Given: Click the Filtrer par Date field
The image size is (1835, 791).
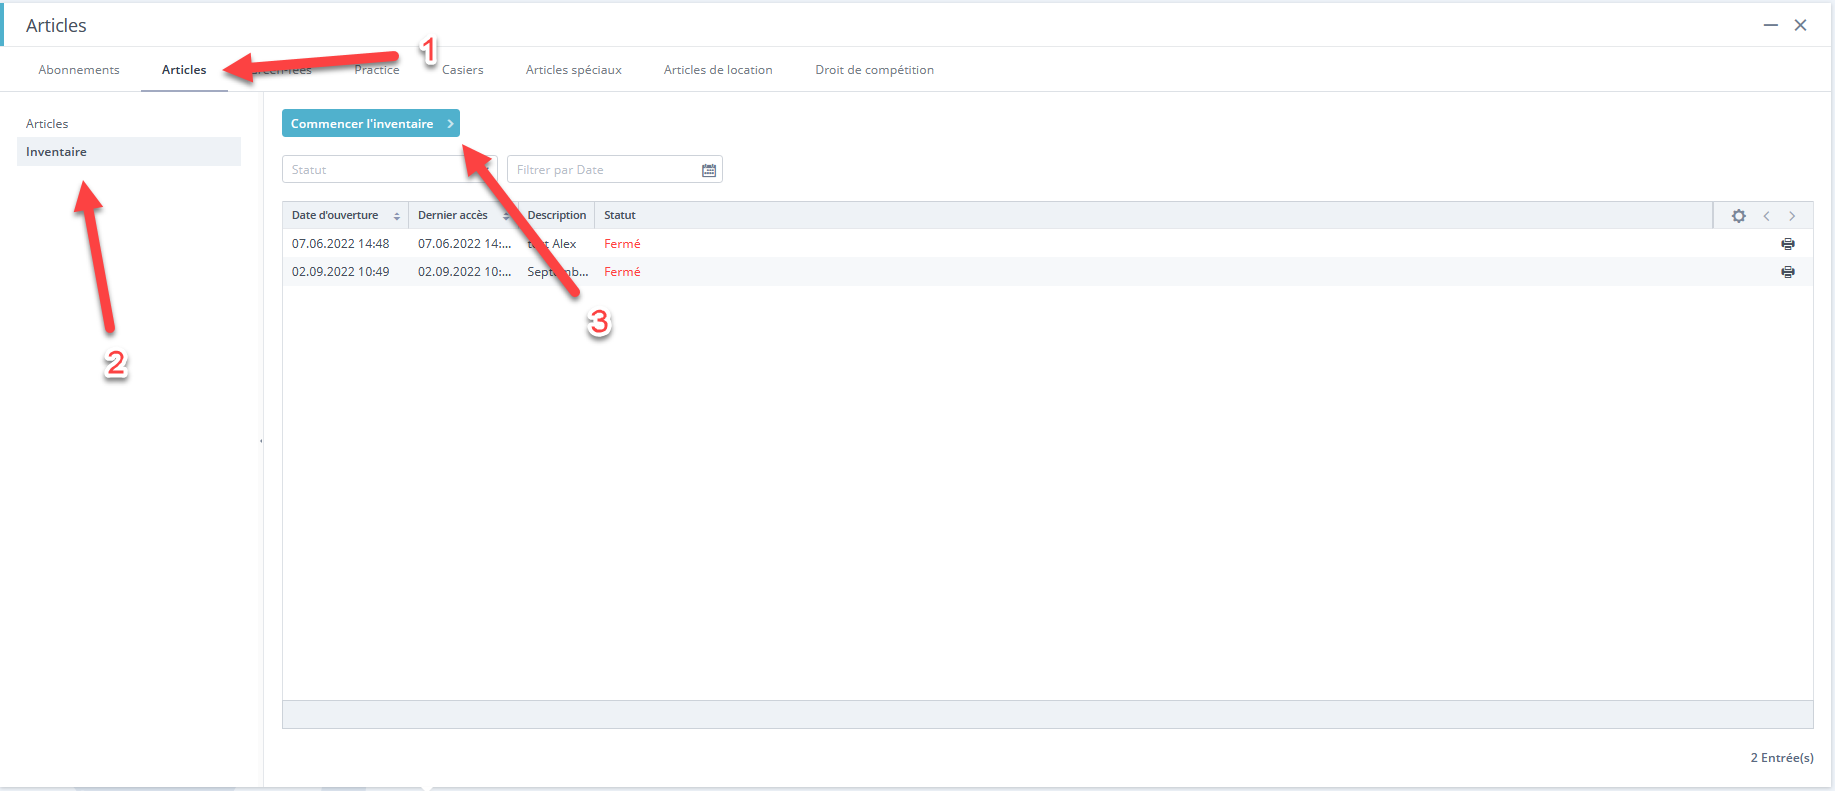Looking at the screenshot, I should tap(614, 169).
